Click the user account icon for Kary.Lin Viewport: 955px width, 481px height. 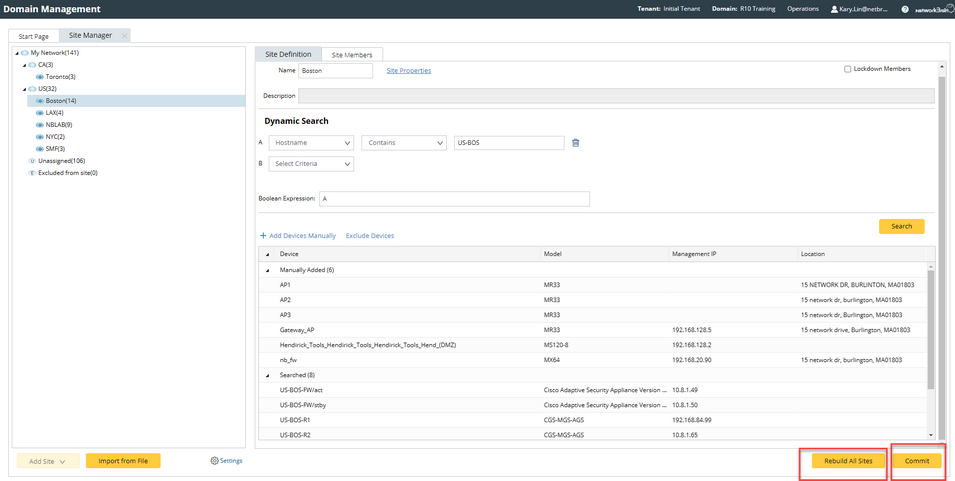tap(835, 9)
